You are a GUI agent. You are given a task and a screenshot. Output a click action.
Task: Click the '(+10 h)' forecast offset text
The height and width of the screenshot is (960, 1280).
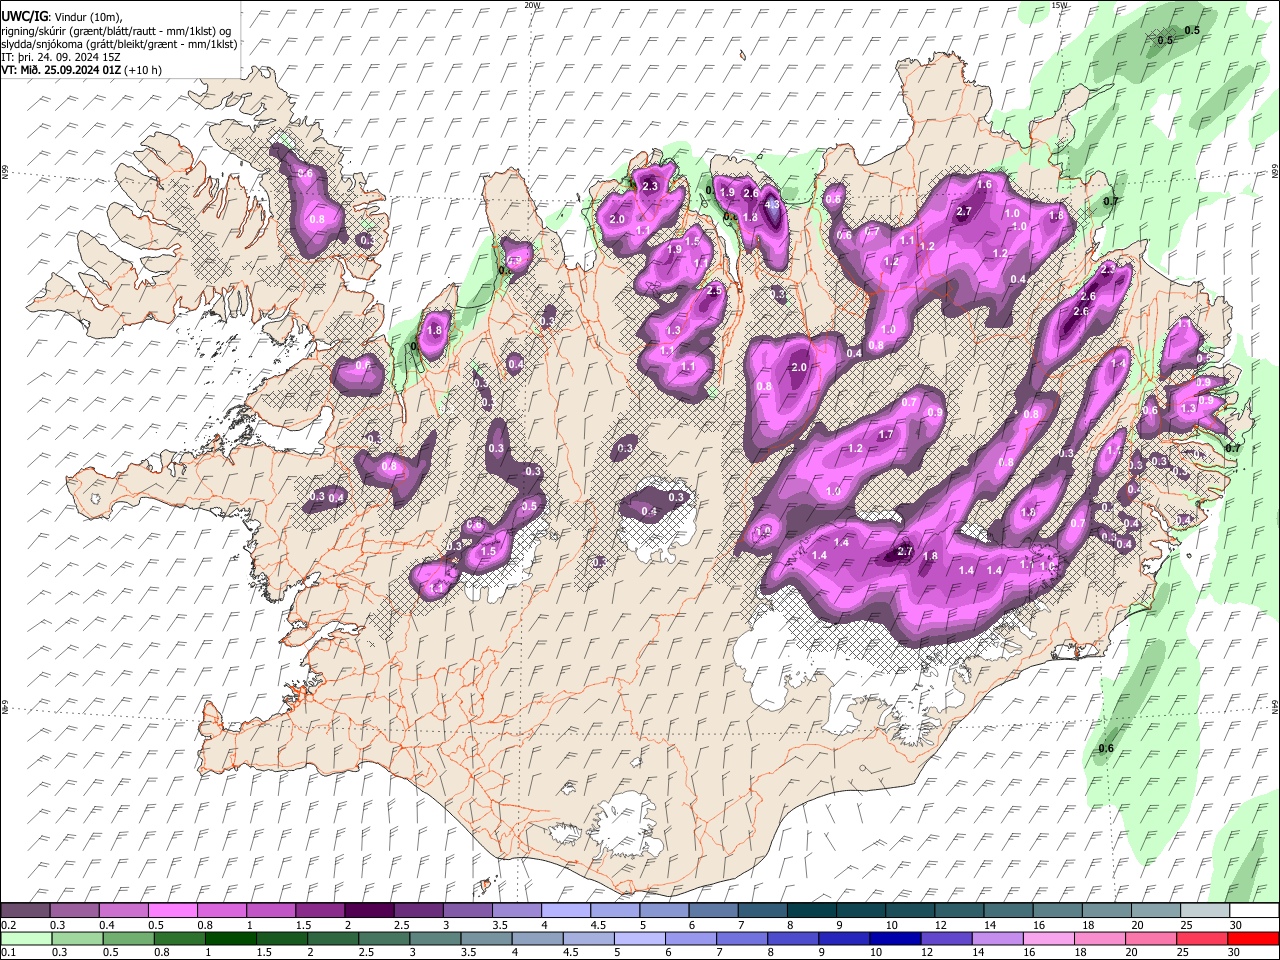click(x=144, y=70)
